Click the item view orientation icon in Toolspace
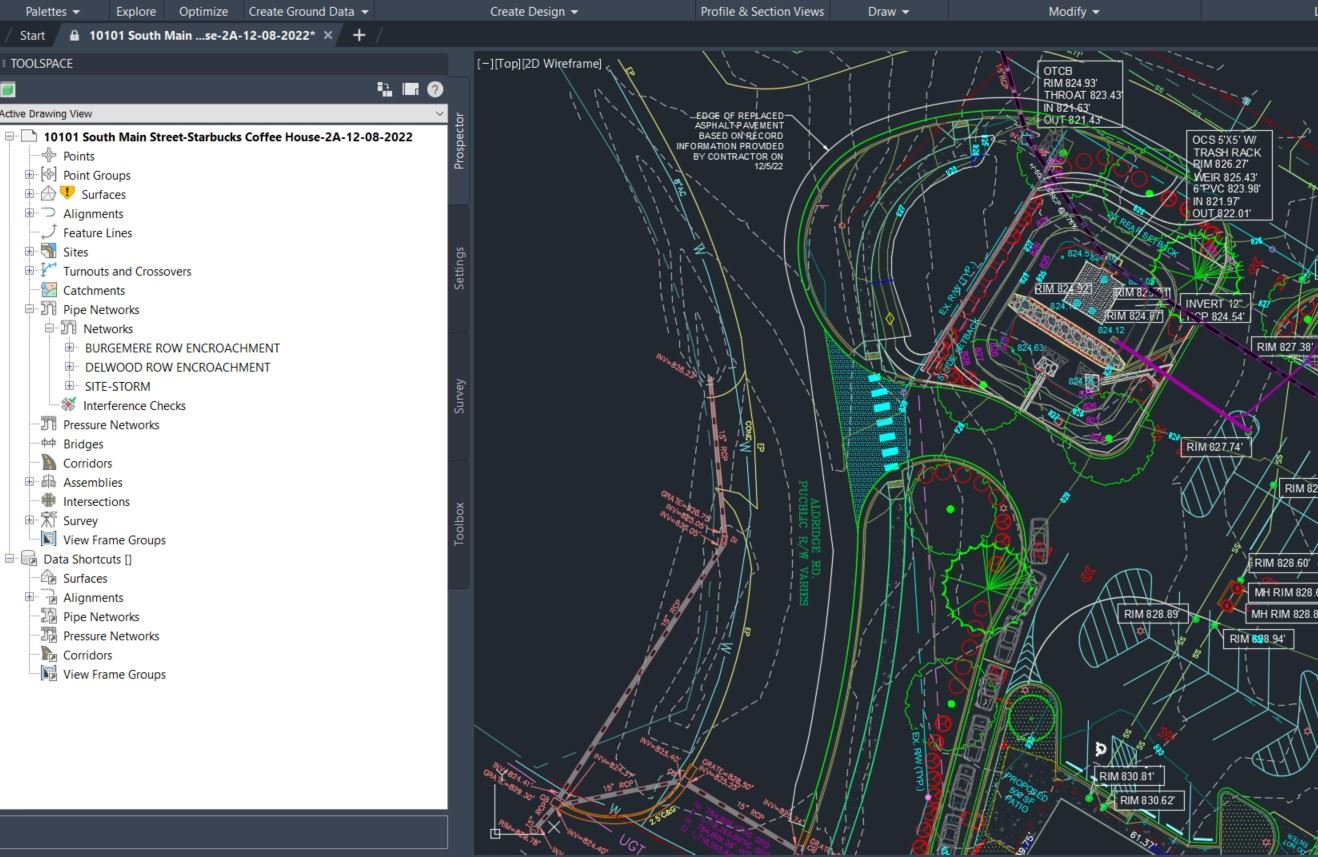 click(384, 89)
